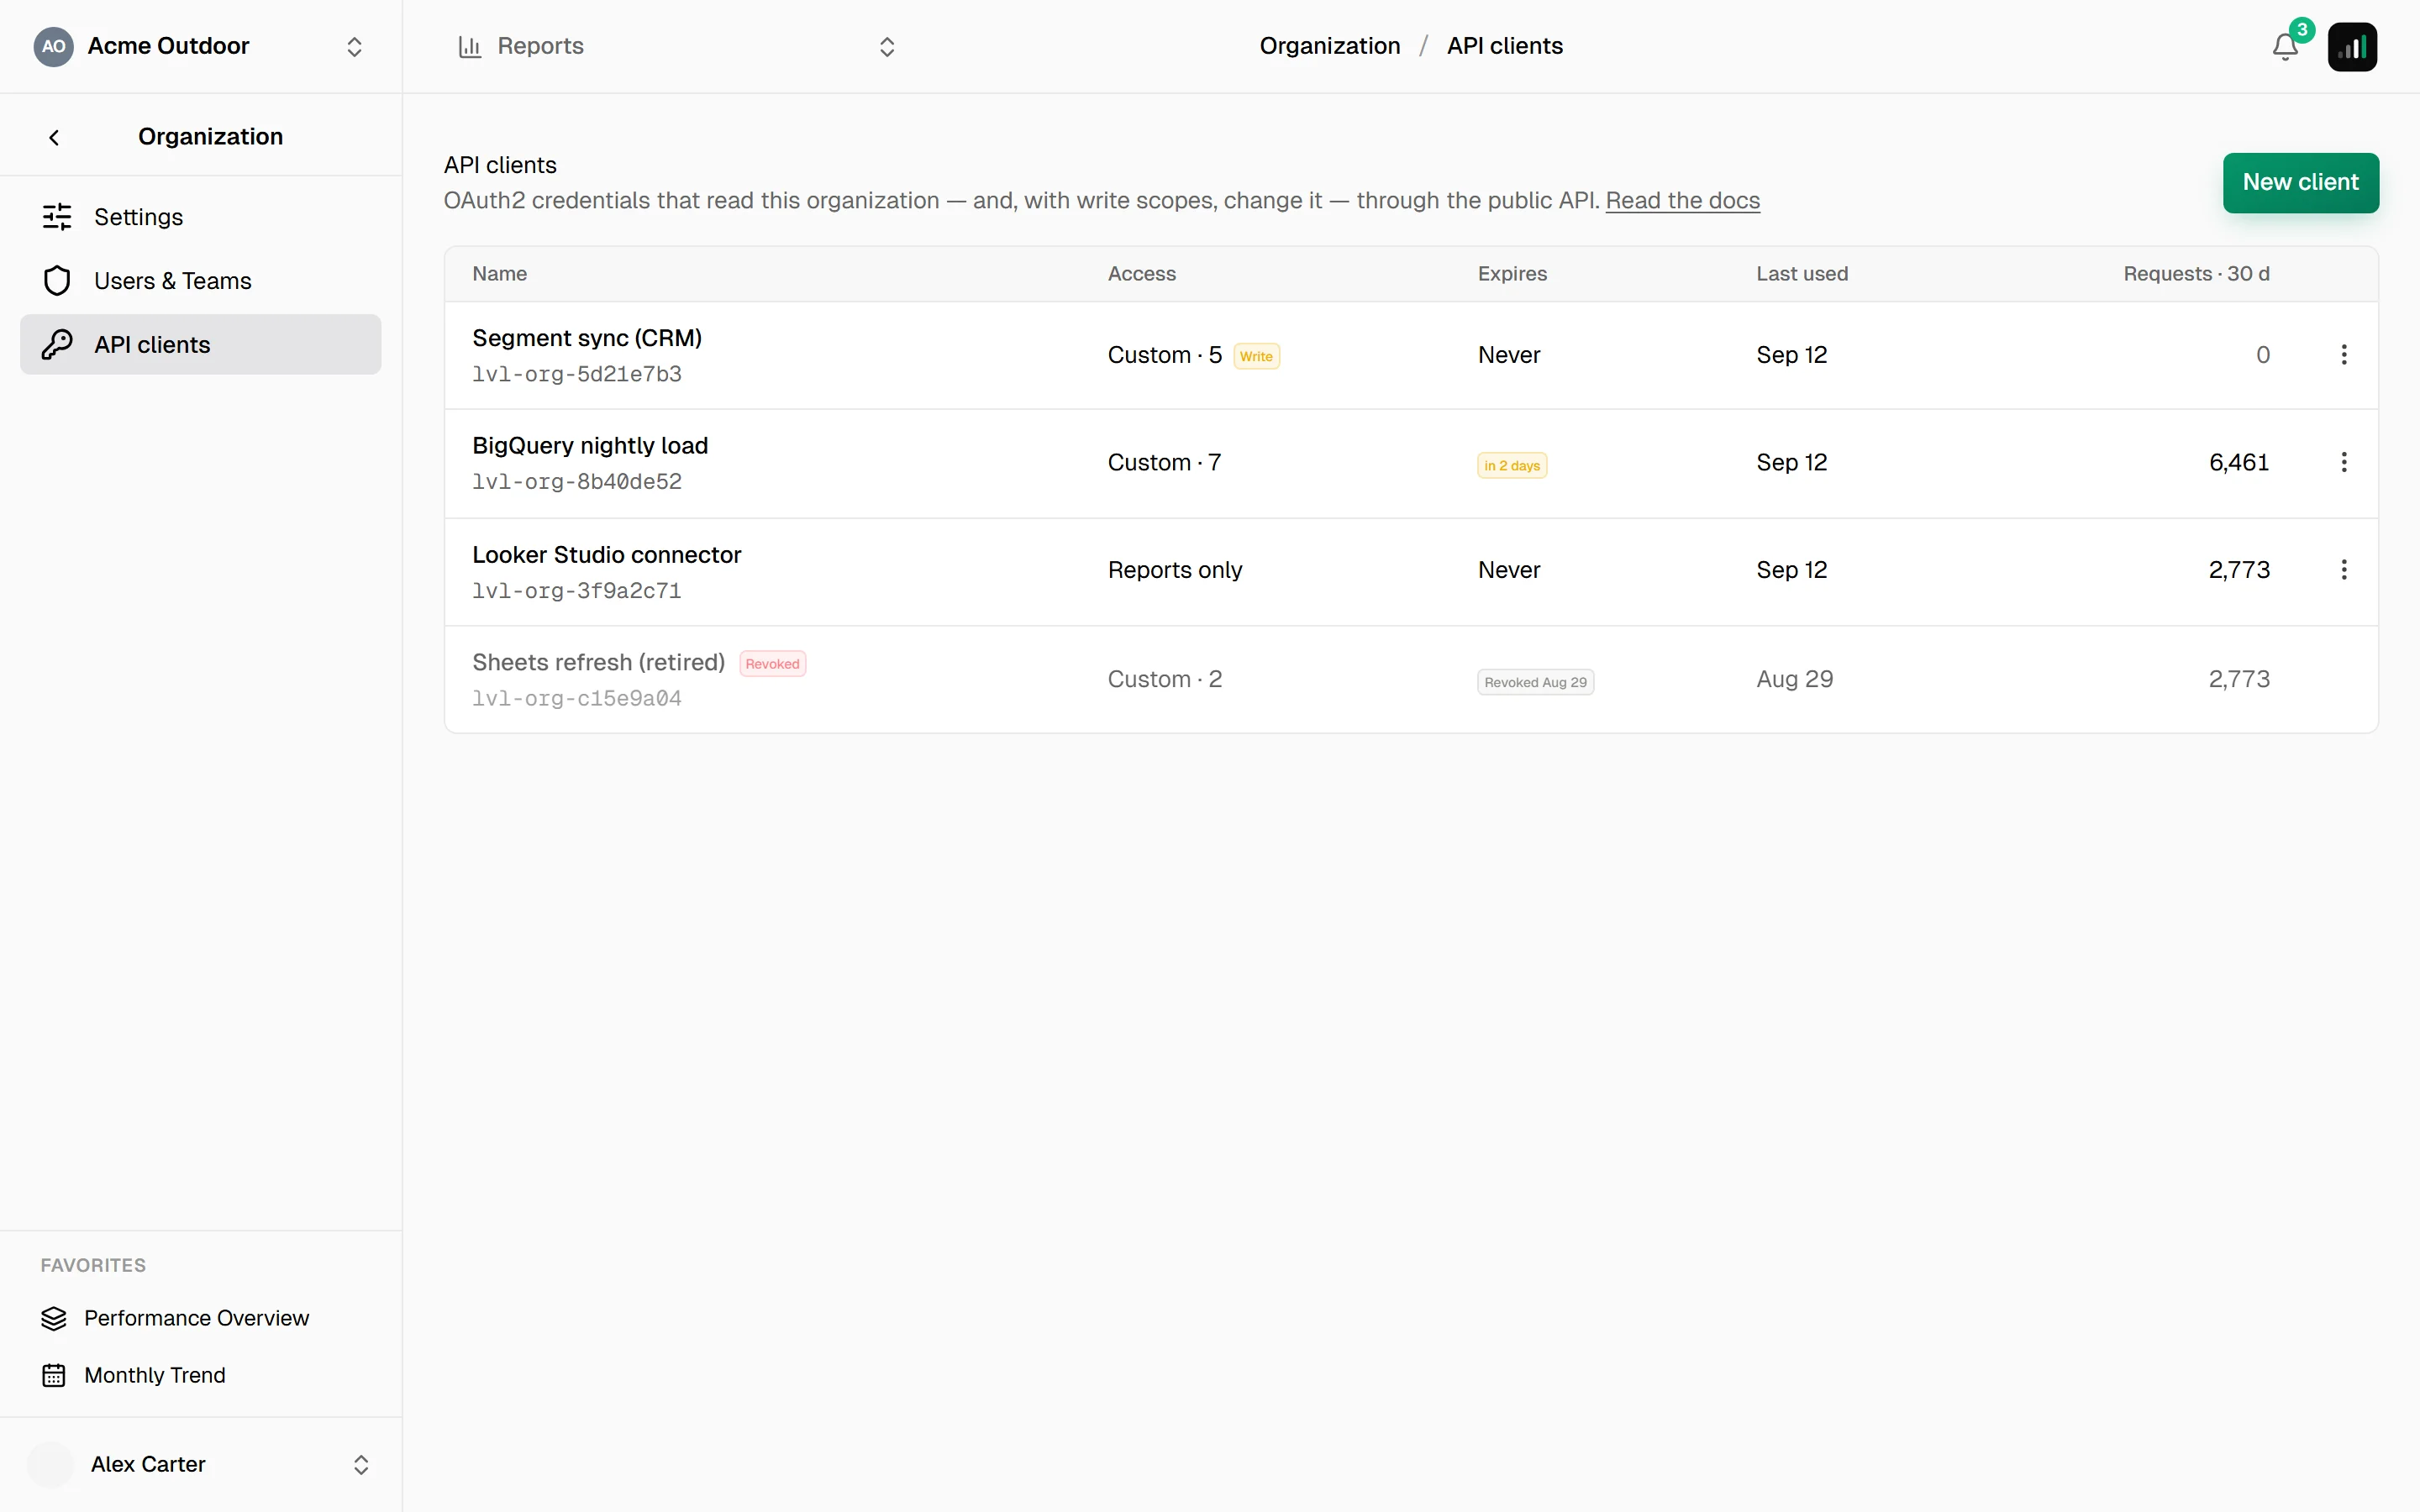Click Organization in the breadcrumb

[x=1329, y=46]
